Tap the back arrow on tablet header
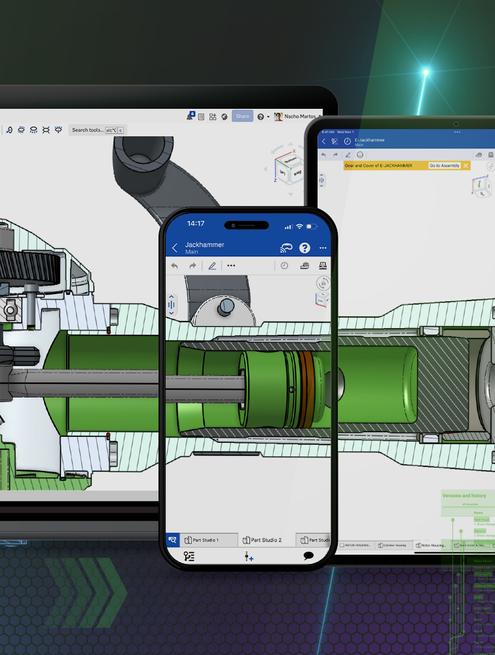This screenshot has width=495, height=655. point(323,141)
